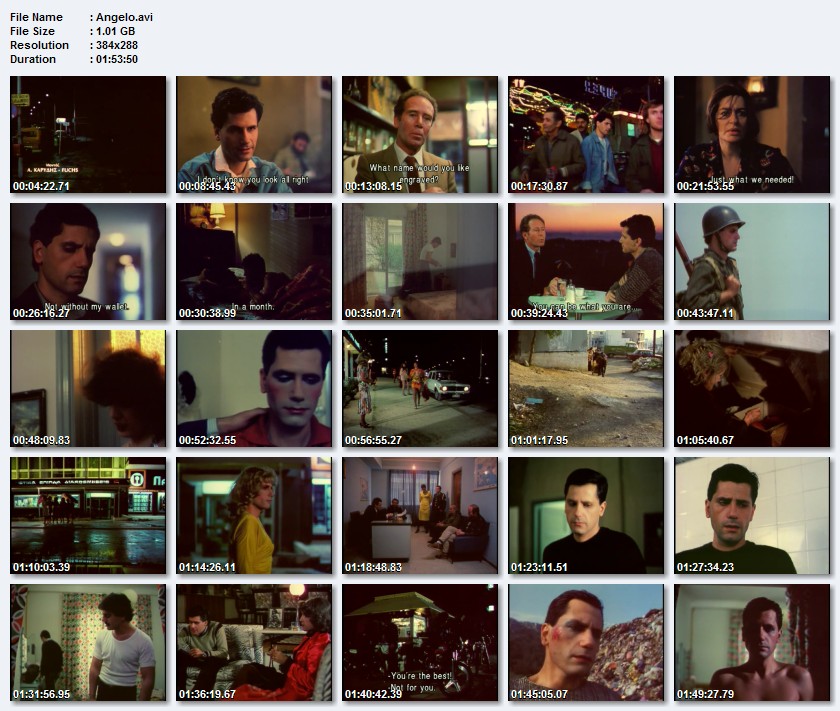
Task: Open the frame subtitled "I don't know you look all right"
Action: point(254,134)
